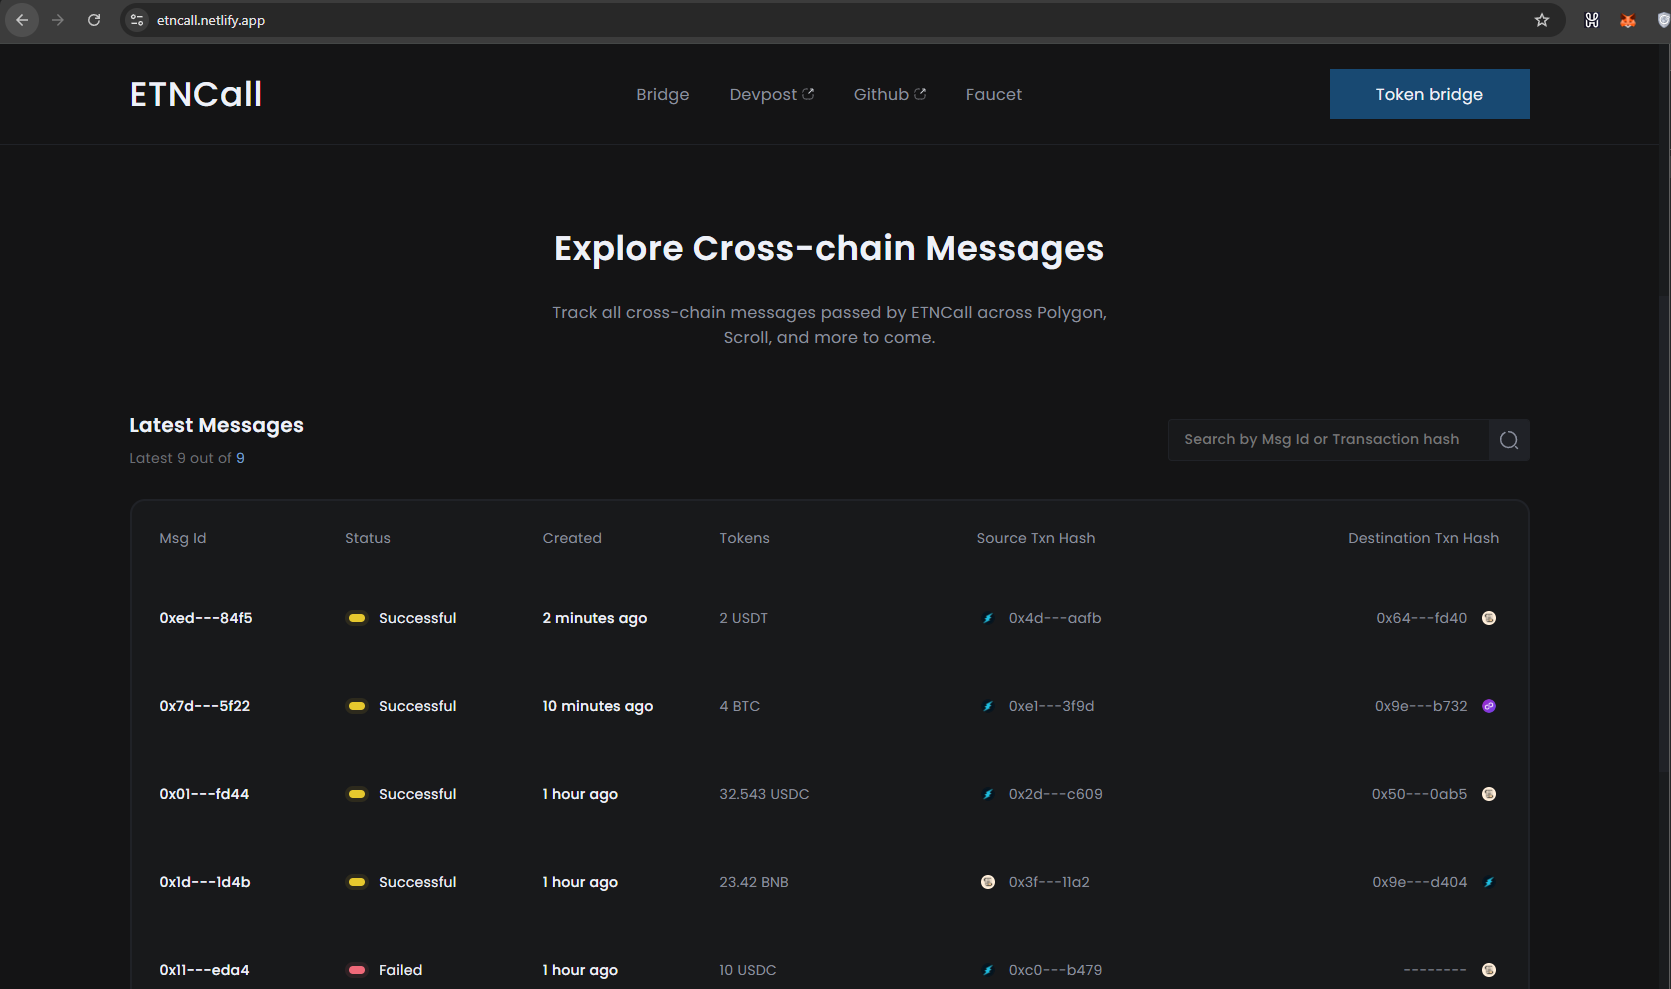This screenshot has width=1671, height=989.
Task: Click source chain icon for 0xc0---b479
Action: [x=988, y=970]
